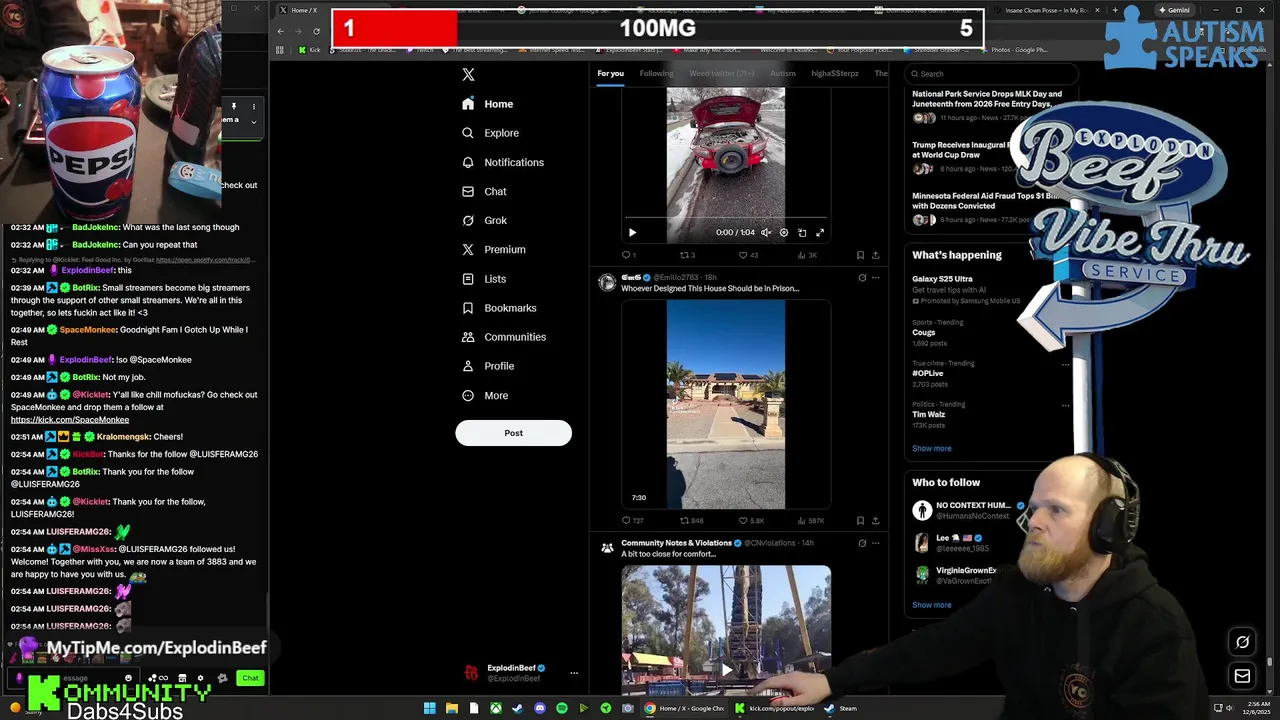Reload the browser page

(317, 31)
